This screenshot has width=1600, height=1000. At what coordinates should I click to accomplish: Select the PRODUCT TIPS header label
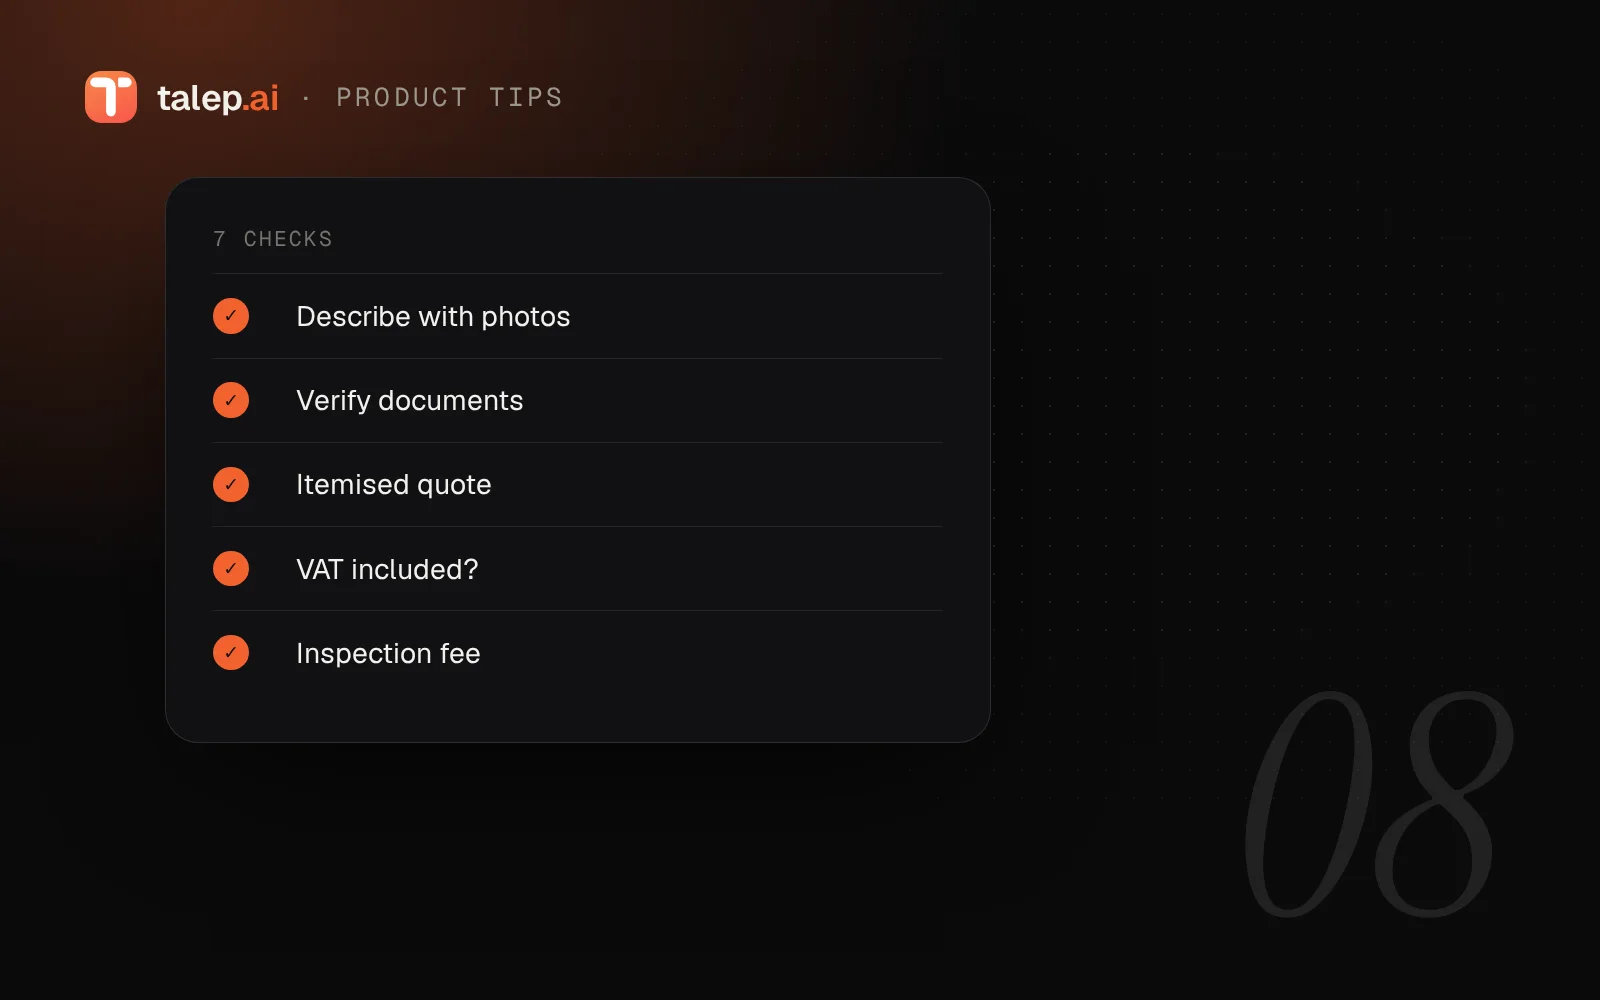(x=450, y=97)
